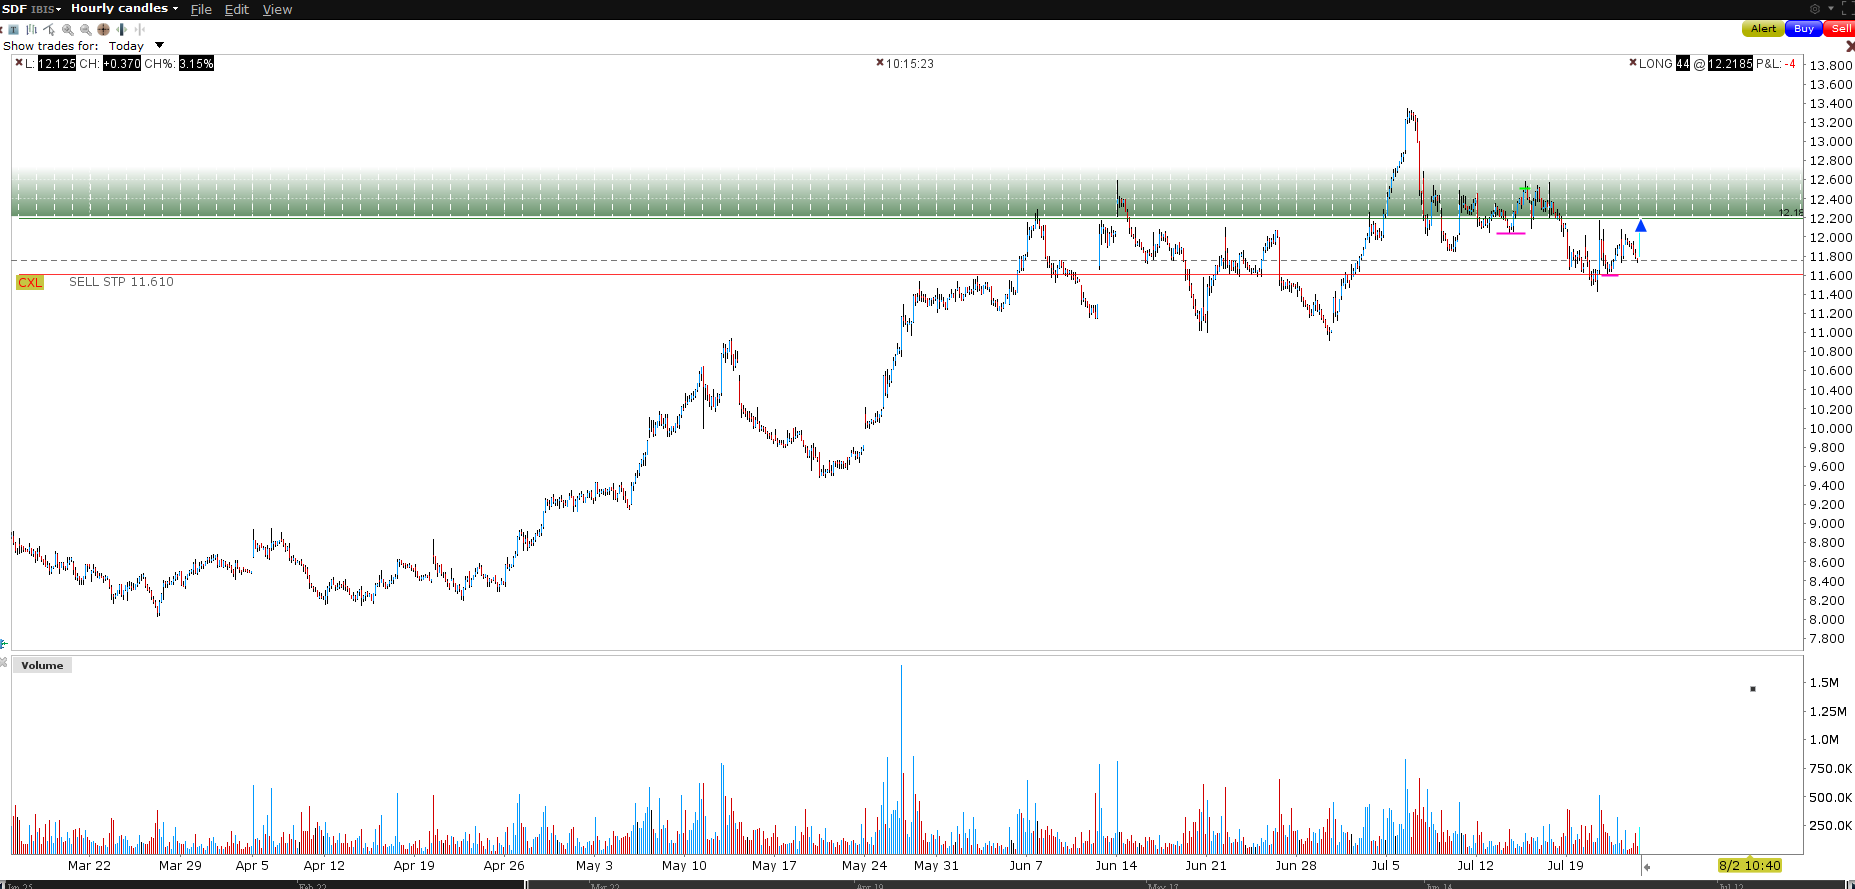Viewport: 1855px width, 889px height.
Task: Click the red Sell button
Action: pos(1840,29)
